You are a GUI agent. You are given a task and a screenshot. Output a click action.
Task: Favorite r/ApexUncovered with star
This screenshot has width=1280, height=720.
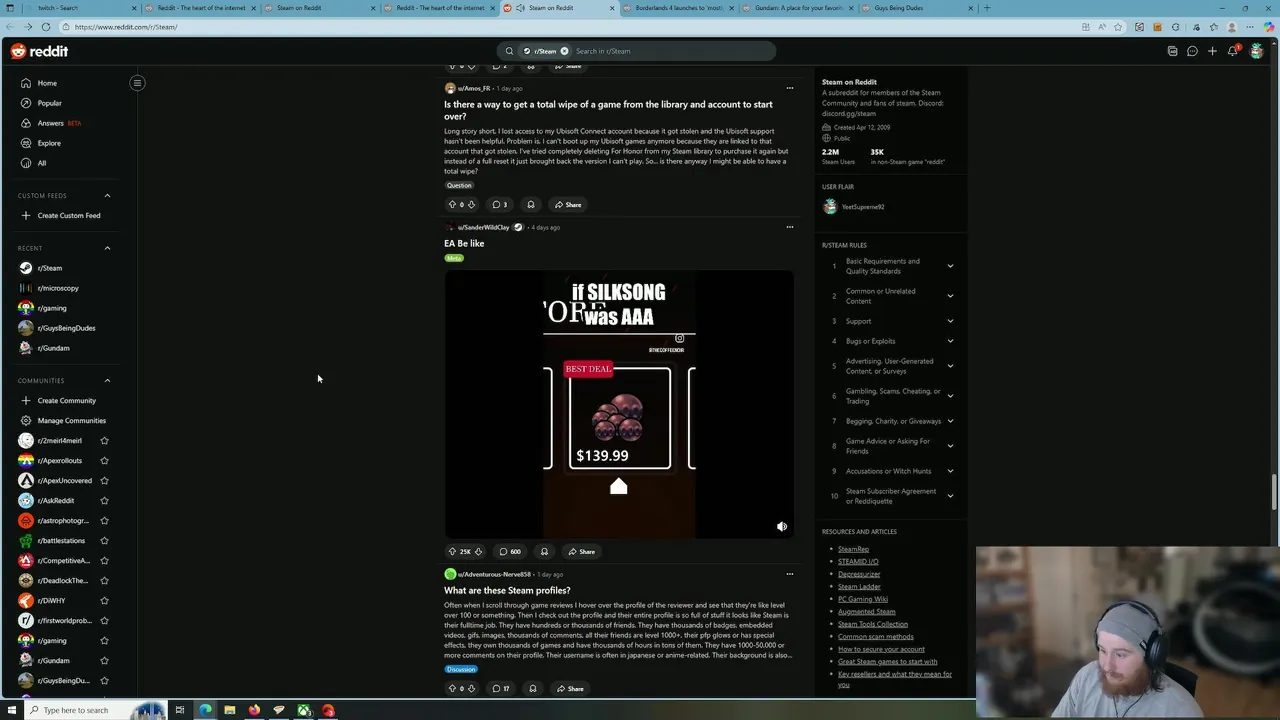(104, 480)
